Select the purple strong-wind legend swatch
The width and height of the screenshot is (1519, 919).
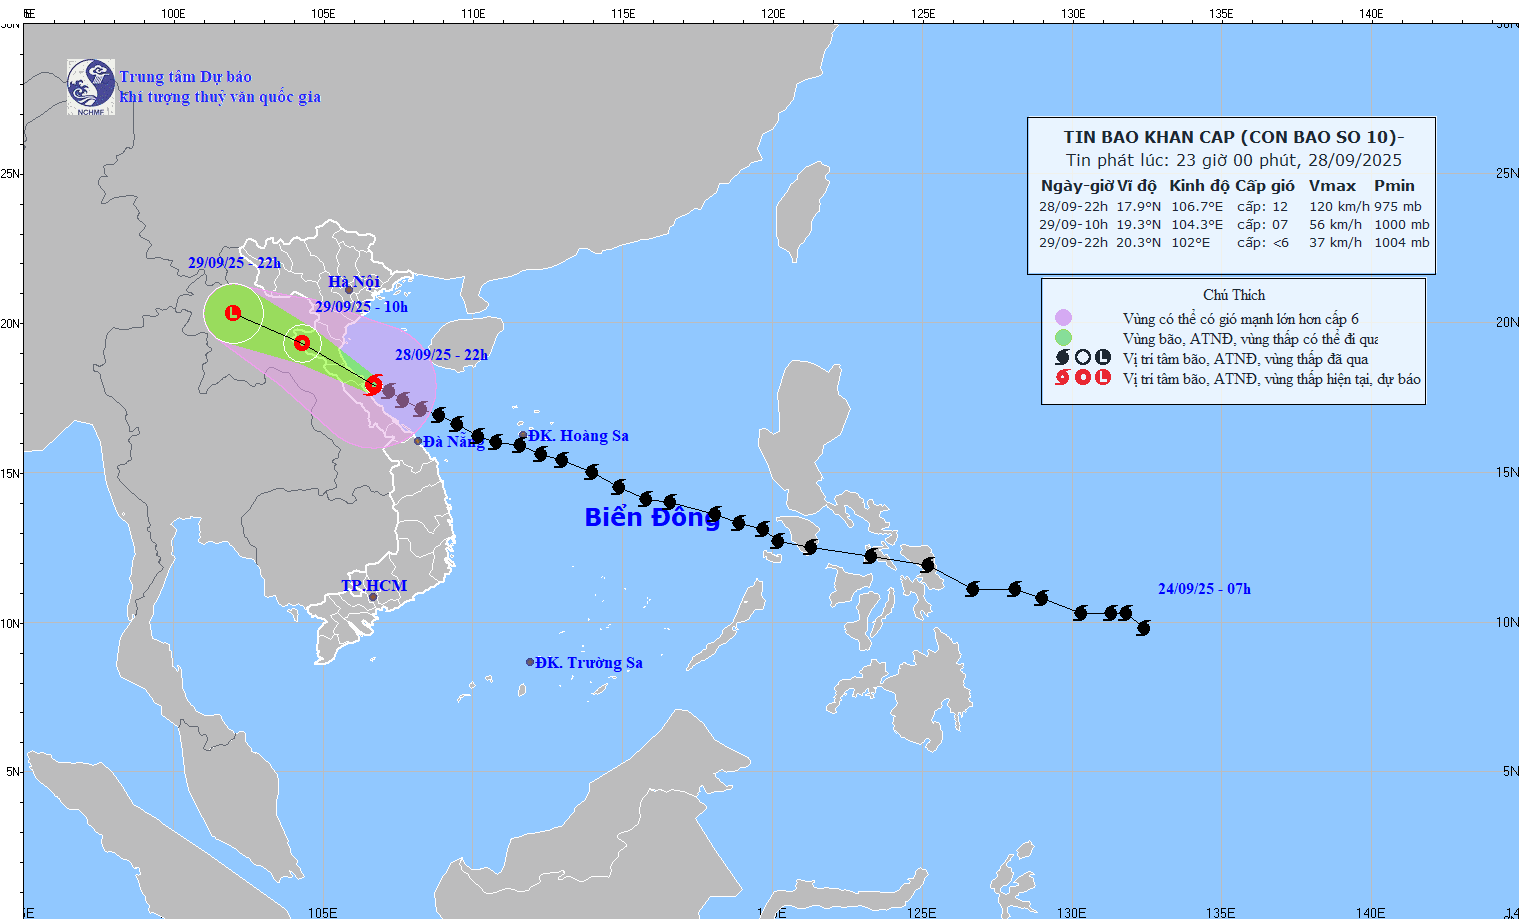pos(1064,318)
